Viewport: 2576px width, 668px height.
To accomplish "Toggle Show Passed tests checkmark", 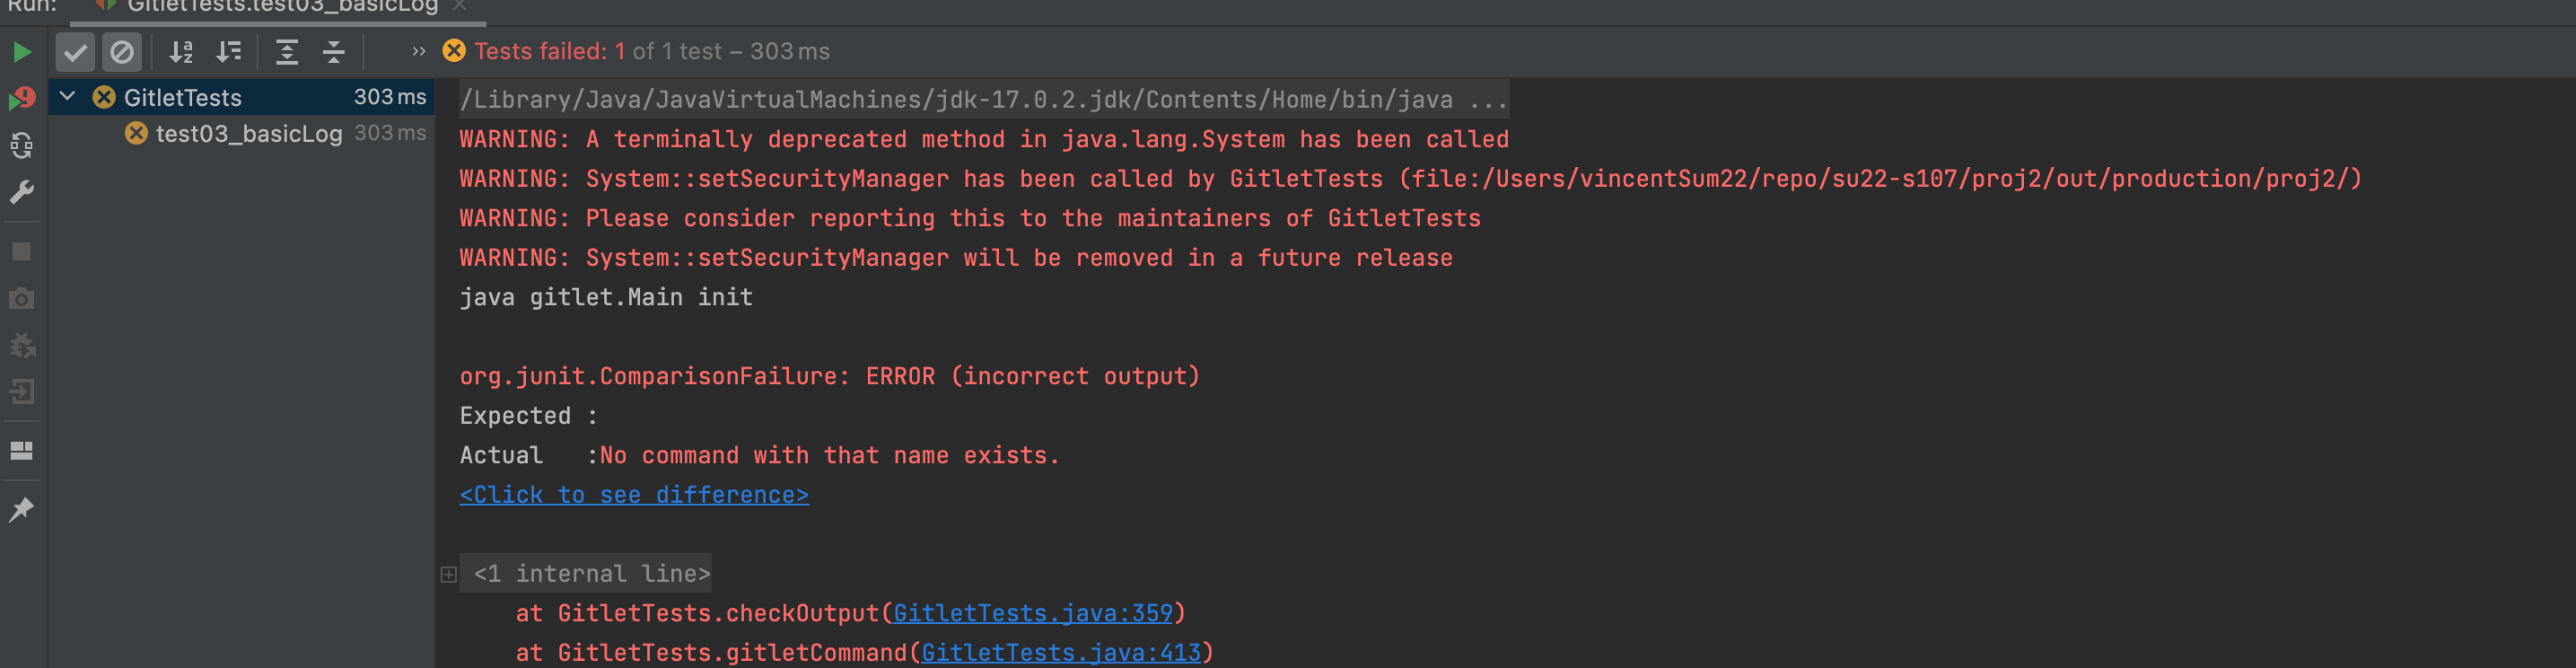I will pyautogui.click(x=75, y=52).
